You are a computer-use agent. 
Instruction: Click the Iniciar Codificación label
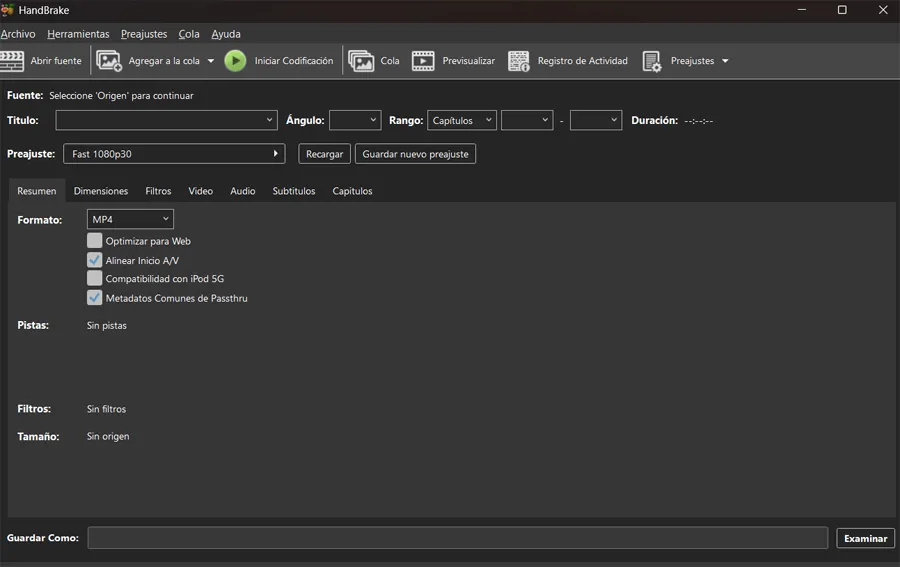pyautogui.click(x=294, y=61)
